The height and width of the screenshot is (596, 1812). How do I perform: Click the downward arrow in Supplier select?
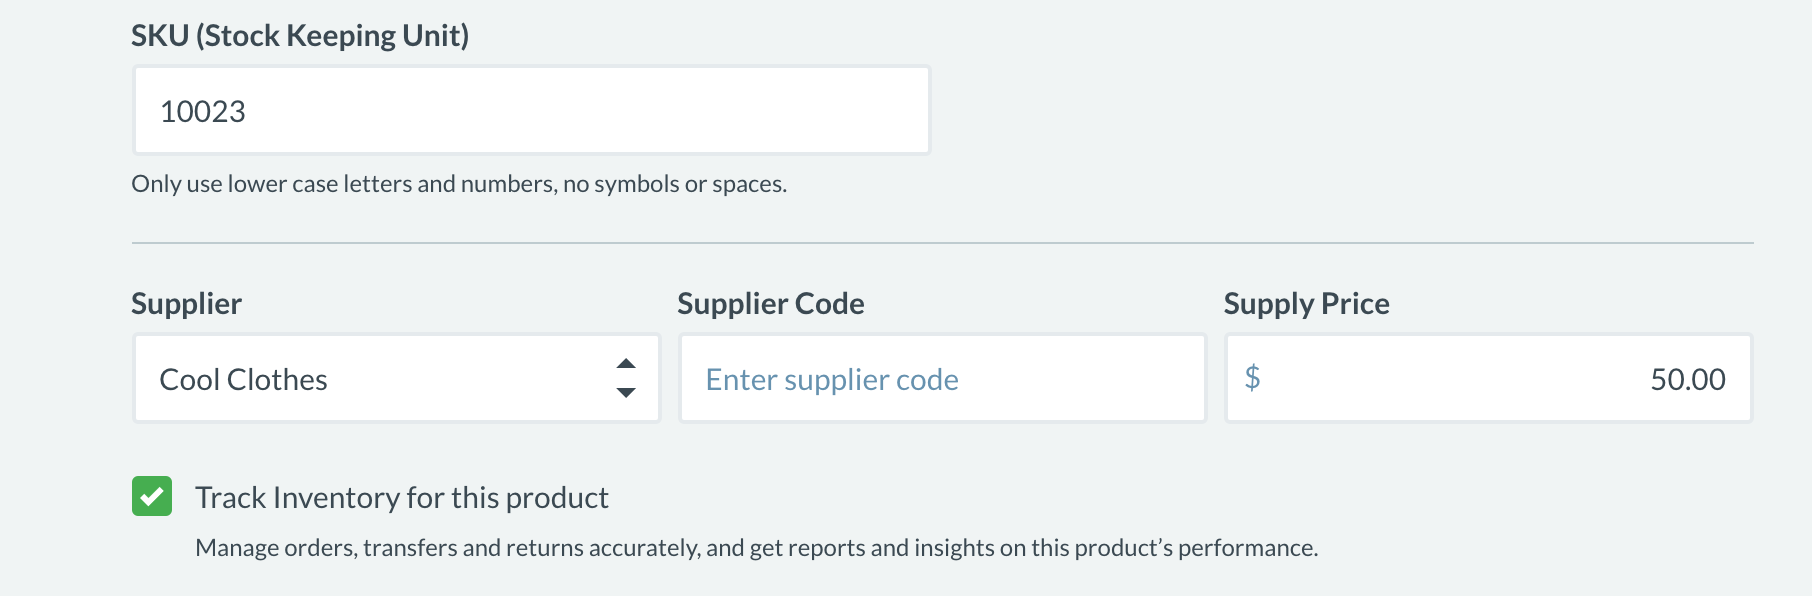[626, 393]
